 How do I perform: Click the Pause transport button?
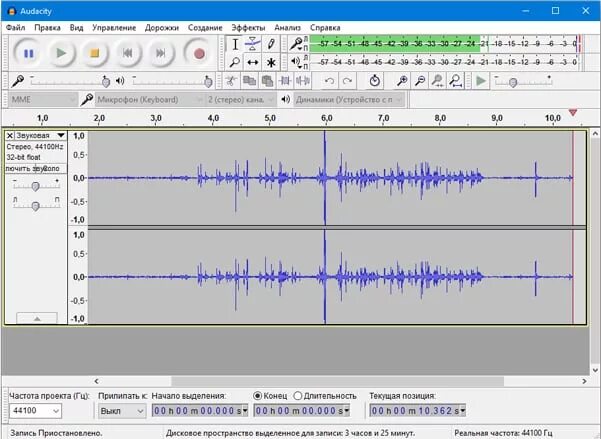click(x=29, y=53)
